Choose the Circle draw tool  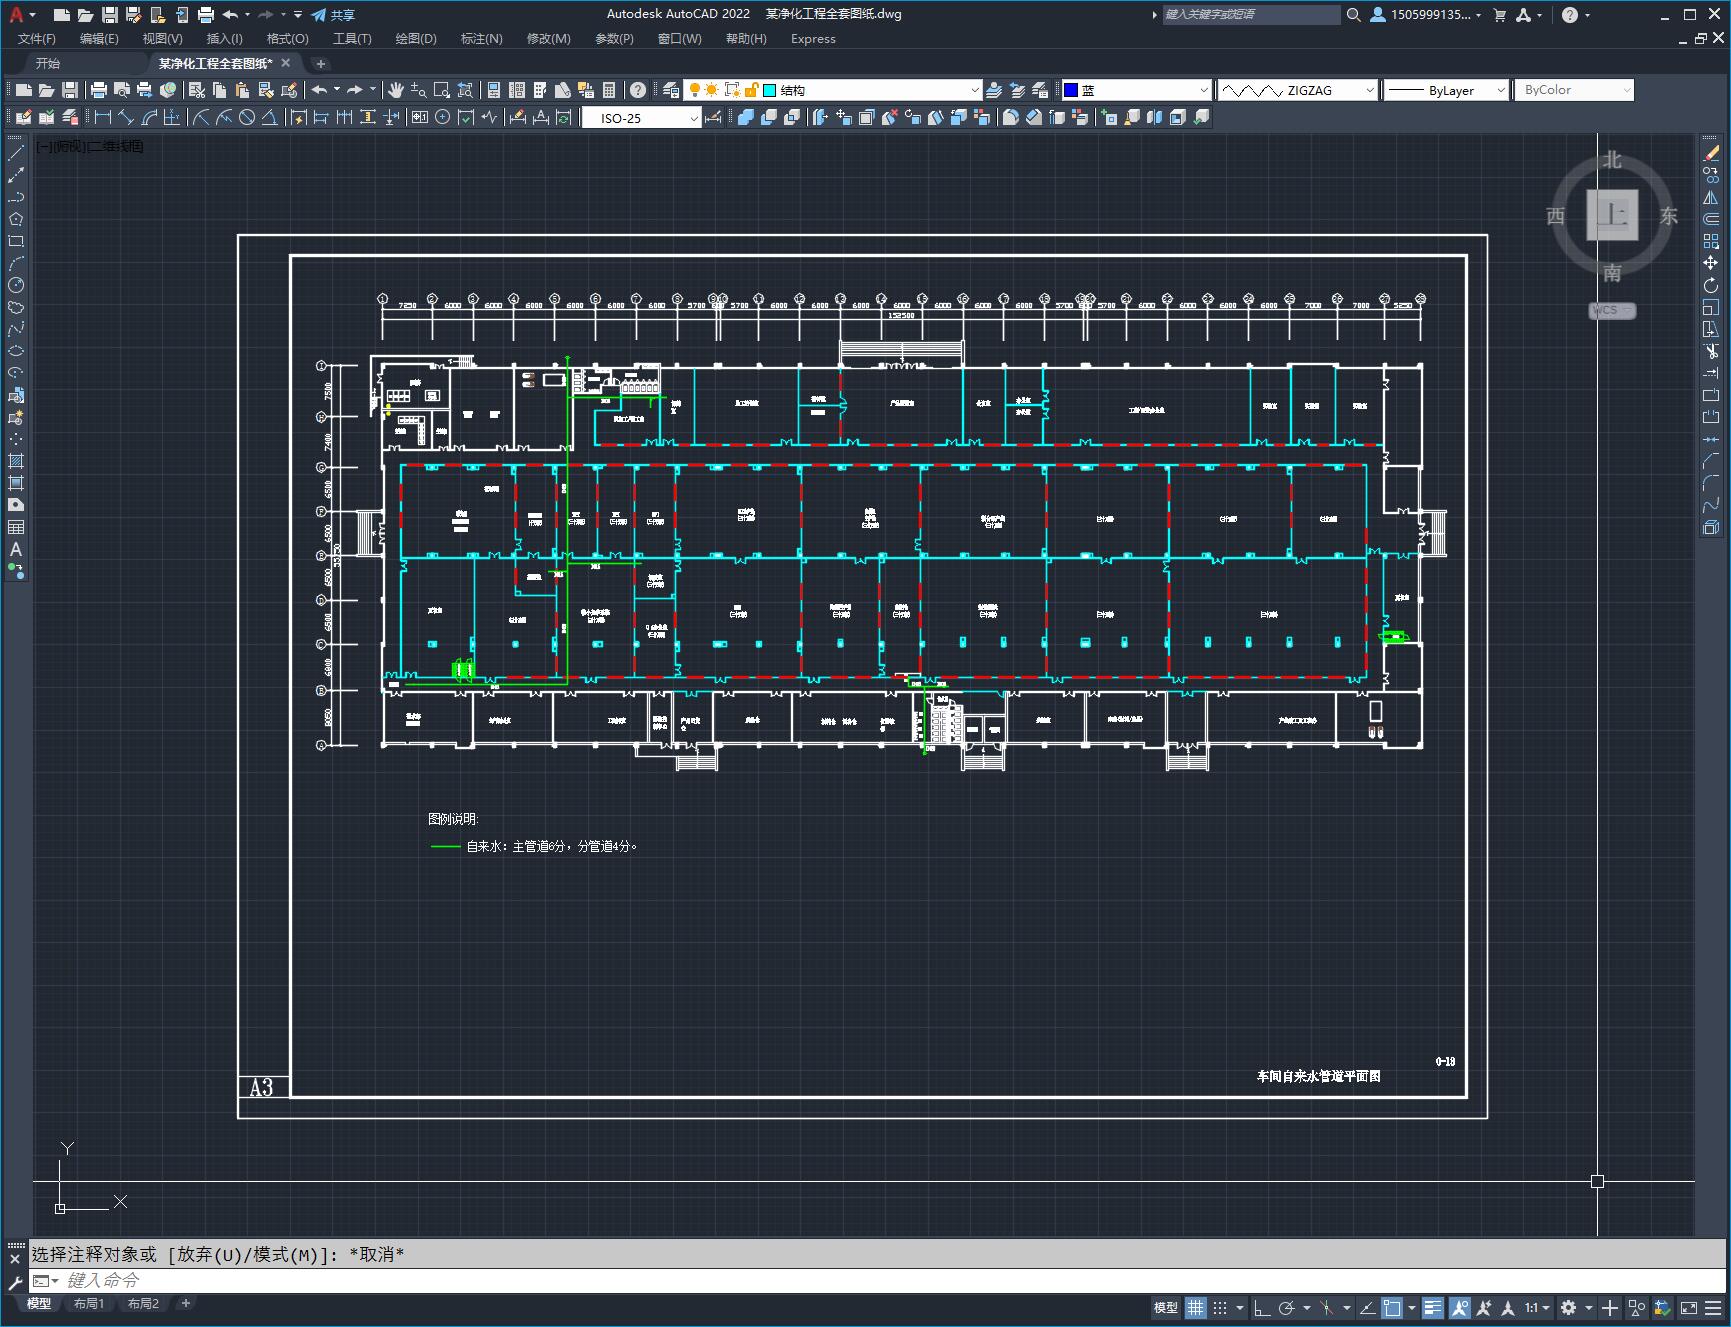coord(16,285)
